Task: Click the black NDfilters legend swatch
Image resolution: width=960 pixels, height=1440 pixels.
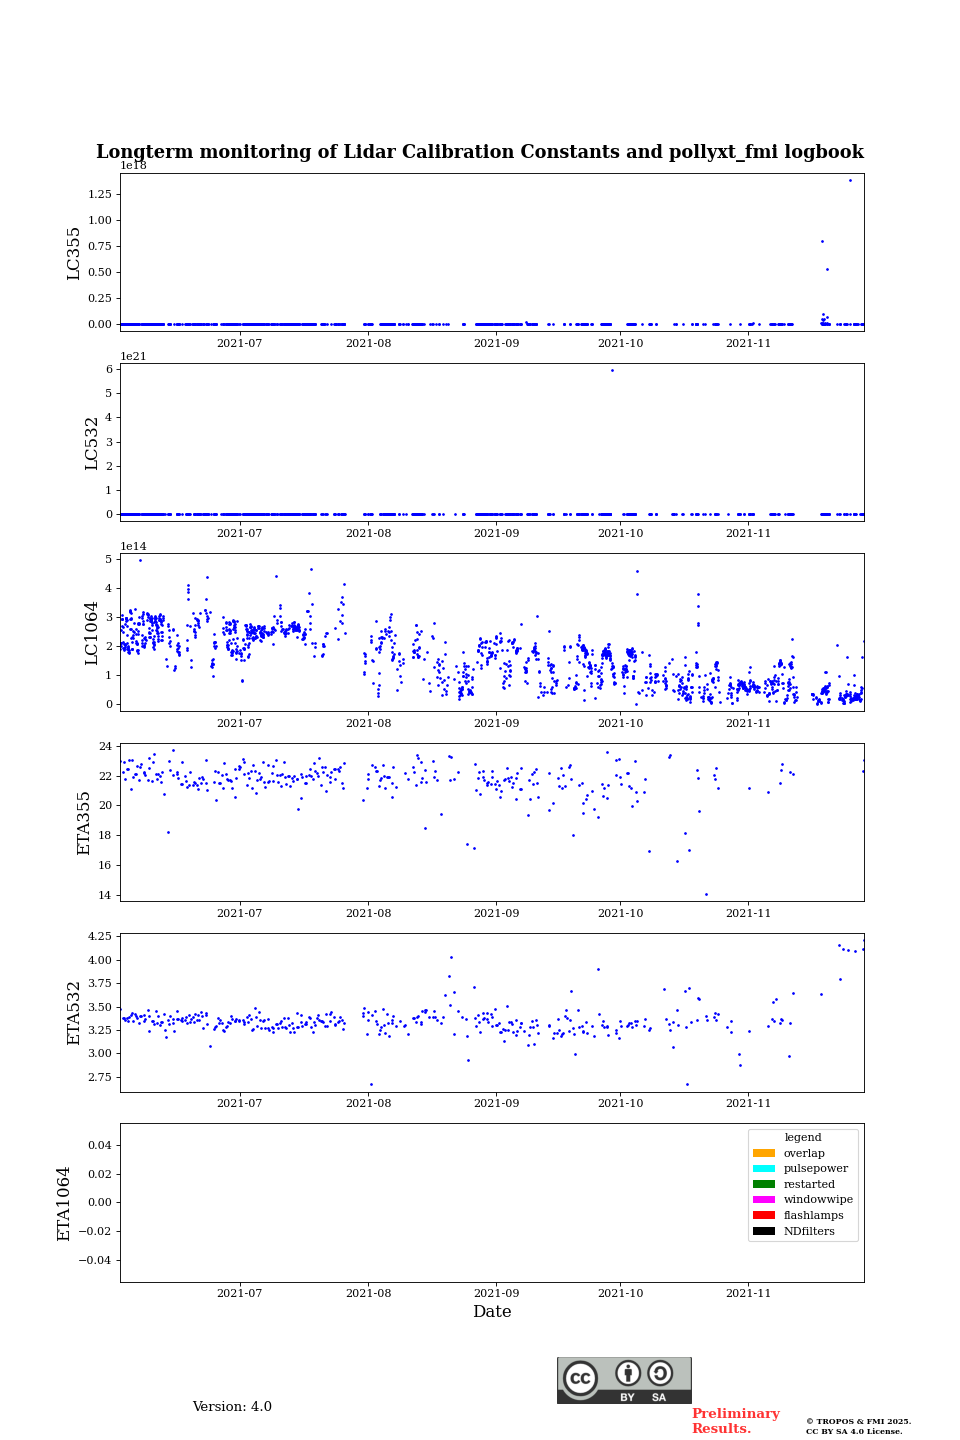Action: [x=763, y=1231]
